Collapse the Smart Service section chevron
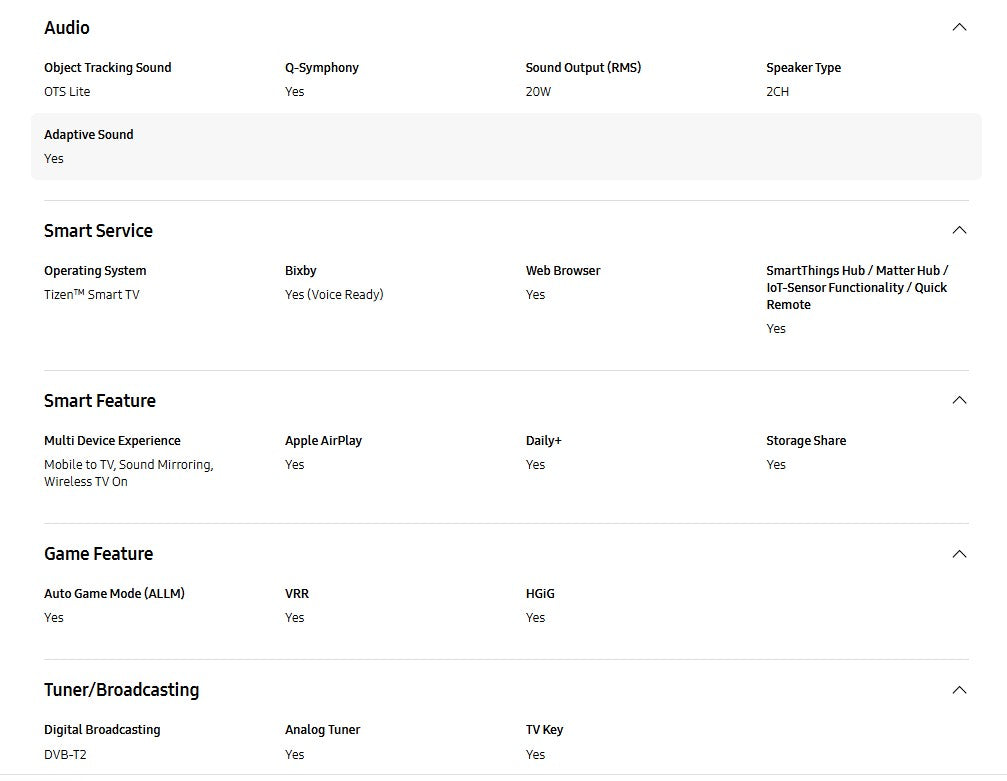 click(960, 231)
